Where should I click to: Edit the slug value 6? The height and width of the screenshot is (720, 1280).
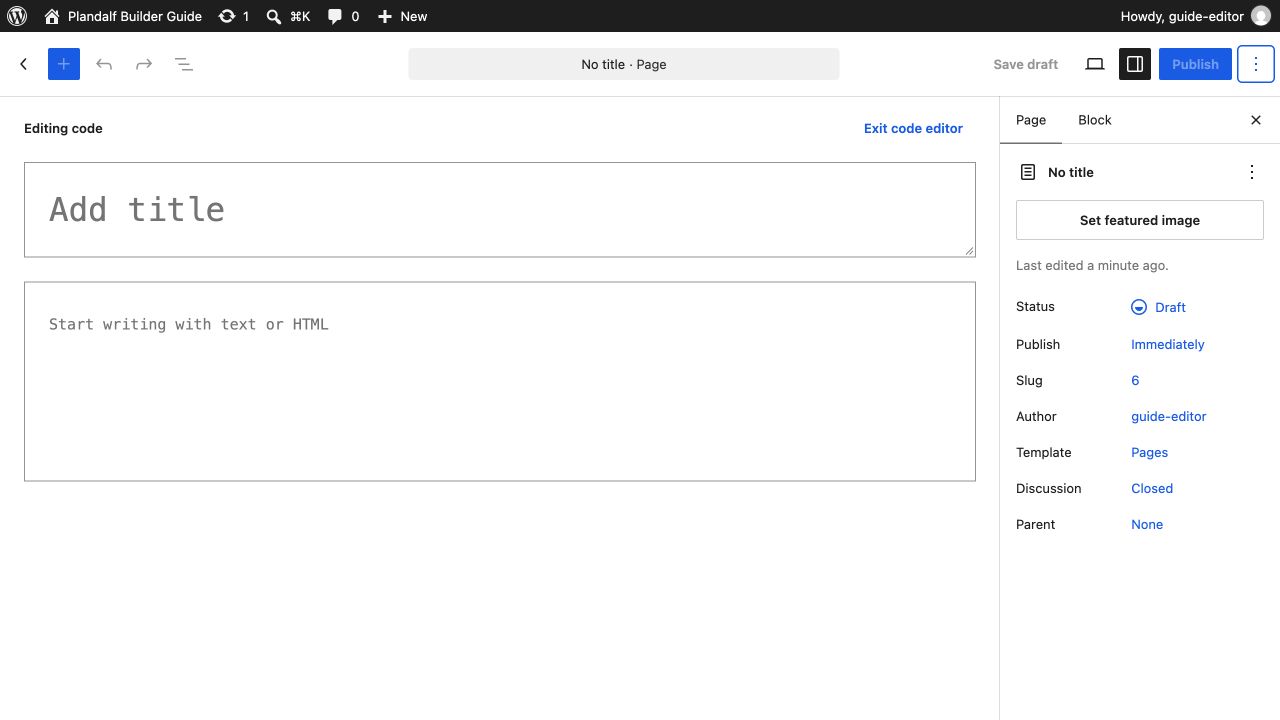tap(1135, 380)
